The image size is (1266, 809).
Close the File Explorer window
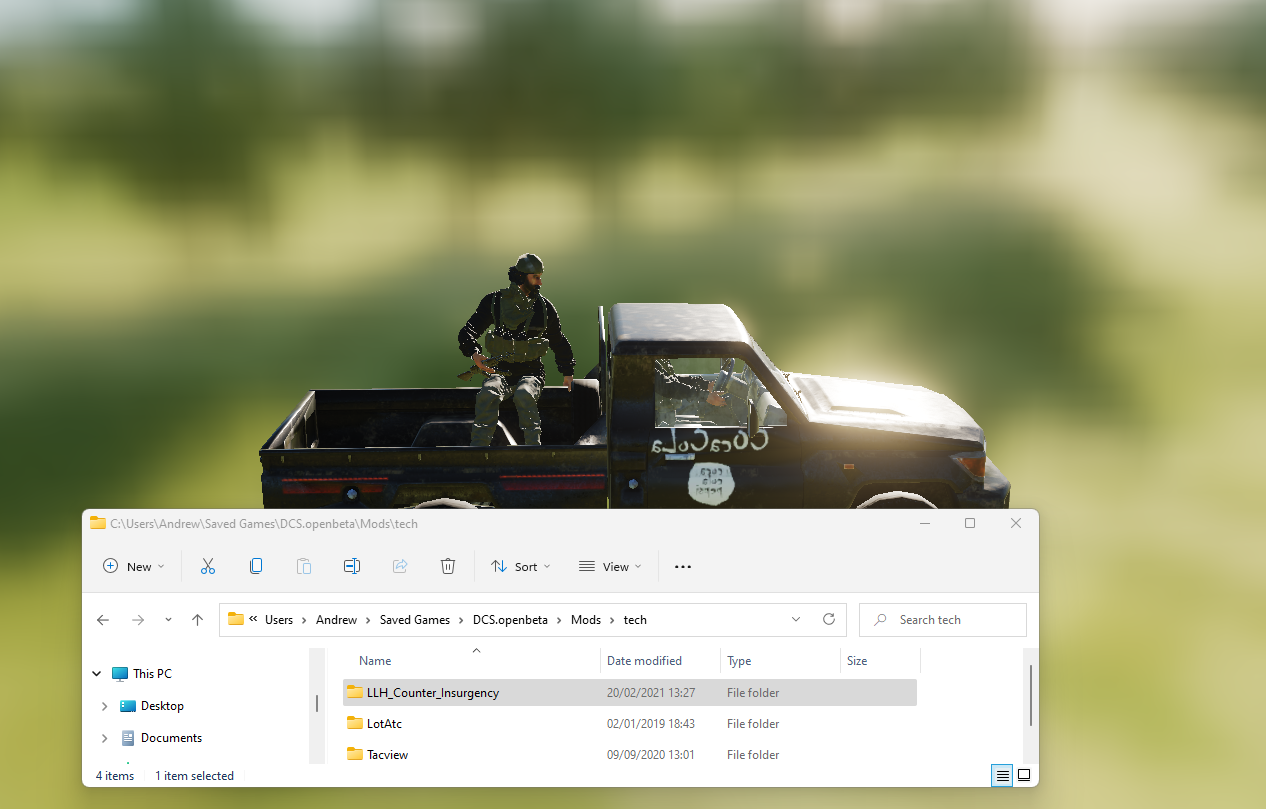click(x=1016, y=523)
